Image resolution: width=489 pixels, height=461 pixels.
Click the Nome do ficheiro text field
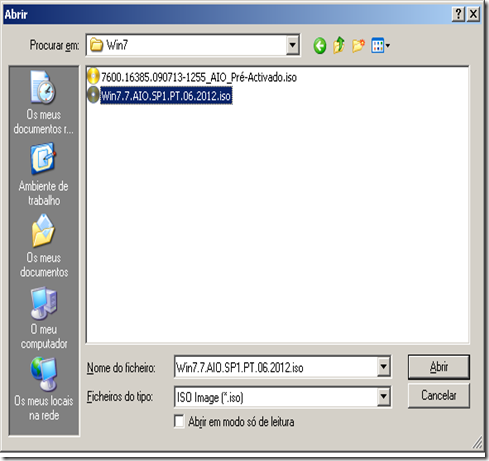276,367
